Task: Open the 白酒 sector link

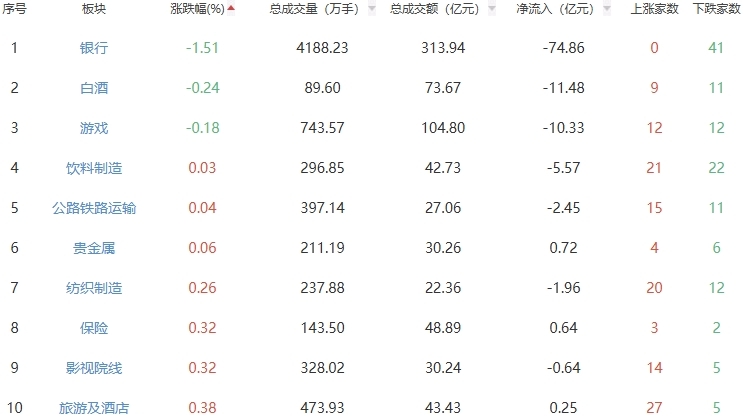Action: click(94, 88)
